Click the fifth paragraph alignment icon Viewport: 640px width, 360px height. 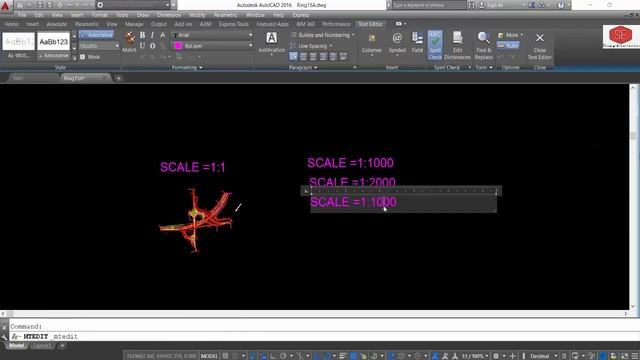point(333,56)
